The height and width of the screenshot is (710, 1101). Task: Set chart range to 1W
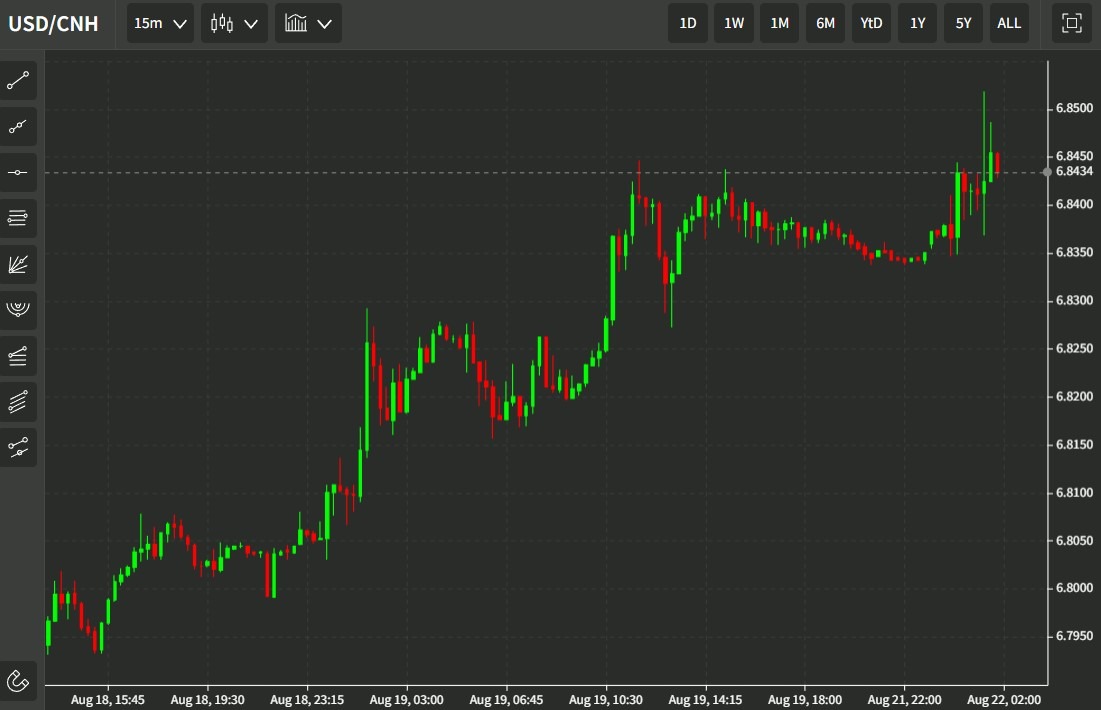(734, 23)
